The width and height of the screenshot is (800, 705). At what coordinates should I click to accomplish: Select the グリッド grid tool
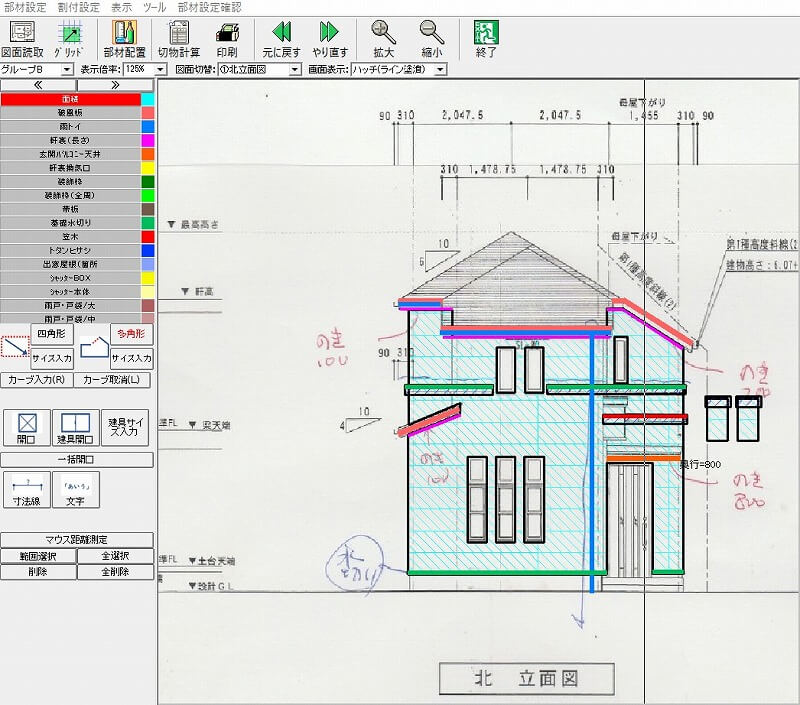click(68, 38)
